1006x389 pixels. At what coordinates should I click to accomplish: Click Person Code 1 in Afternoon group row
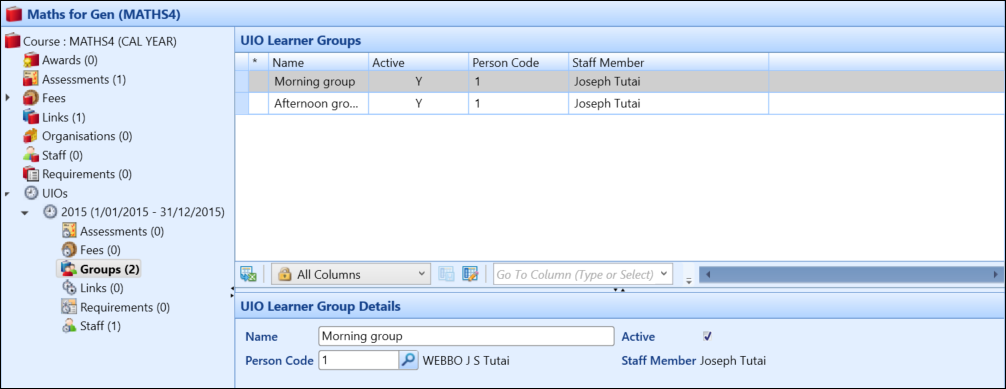click(518, 103)
